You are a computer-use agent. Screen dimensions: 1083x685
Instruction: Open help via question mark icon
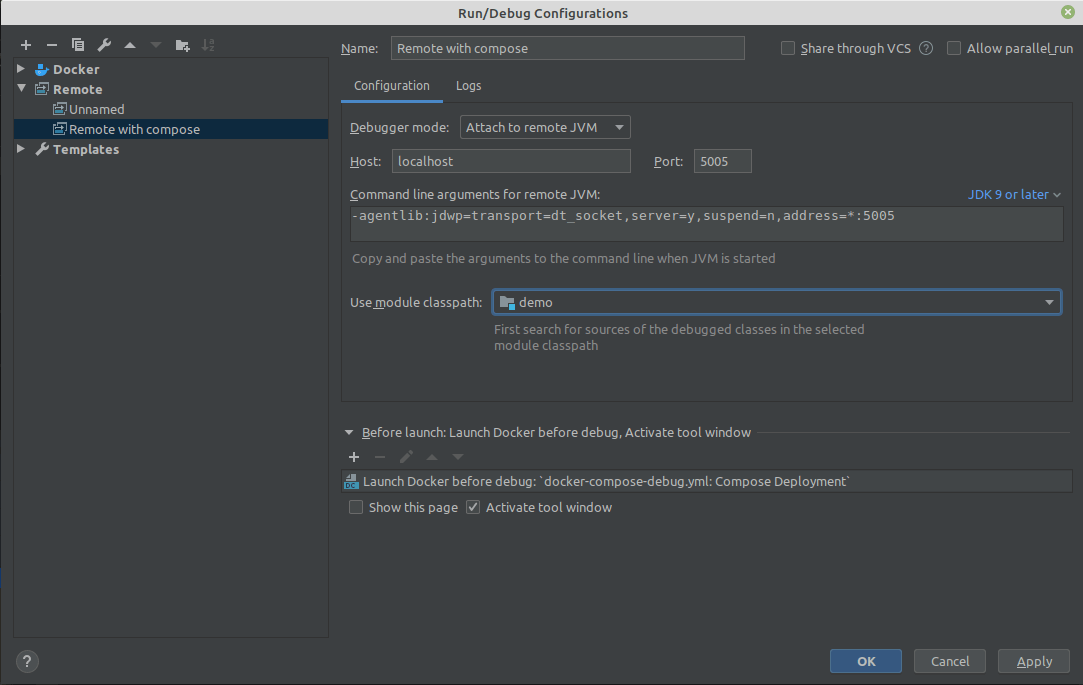[26, 661]
